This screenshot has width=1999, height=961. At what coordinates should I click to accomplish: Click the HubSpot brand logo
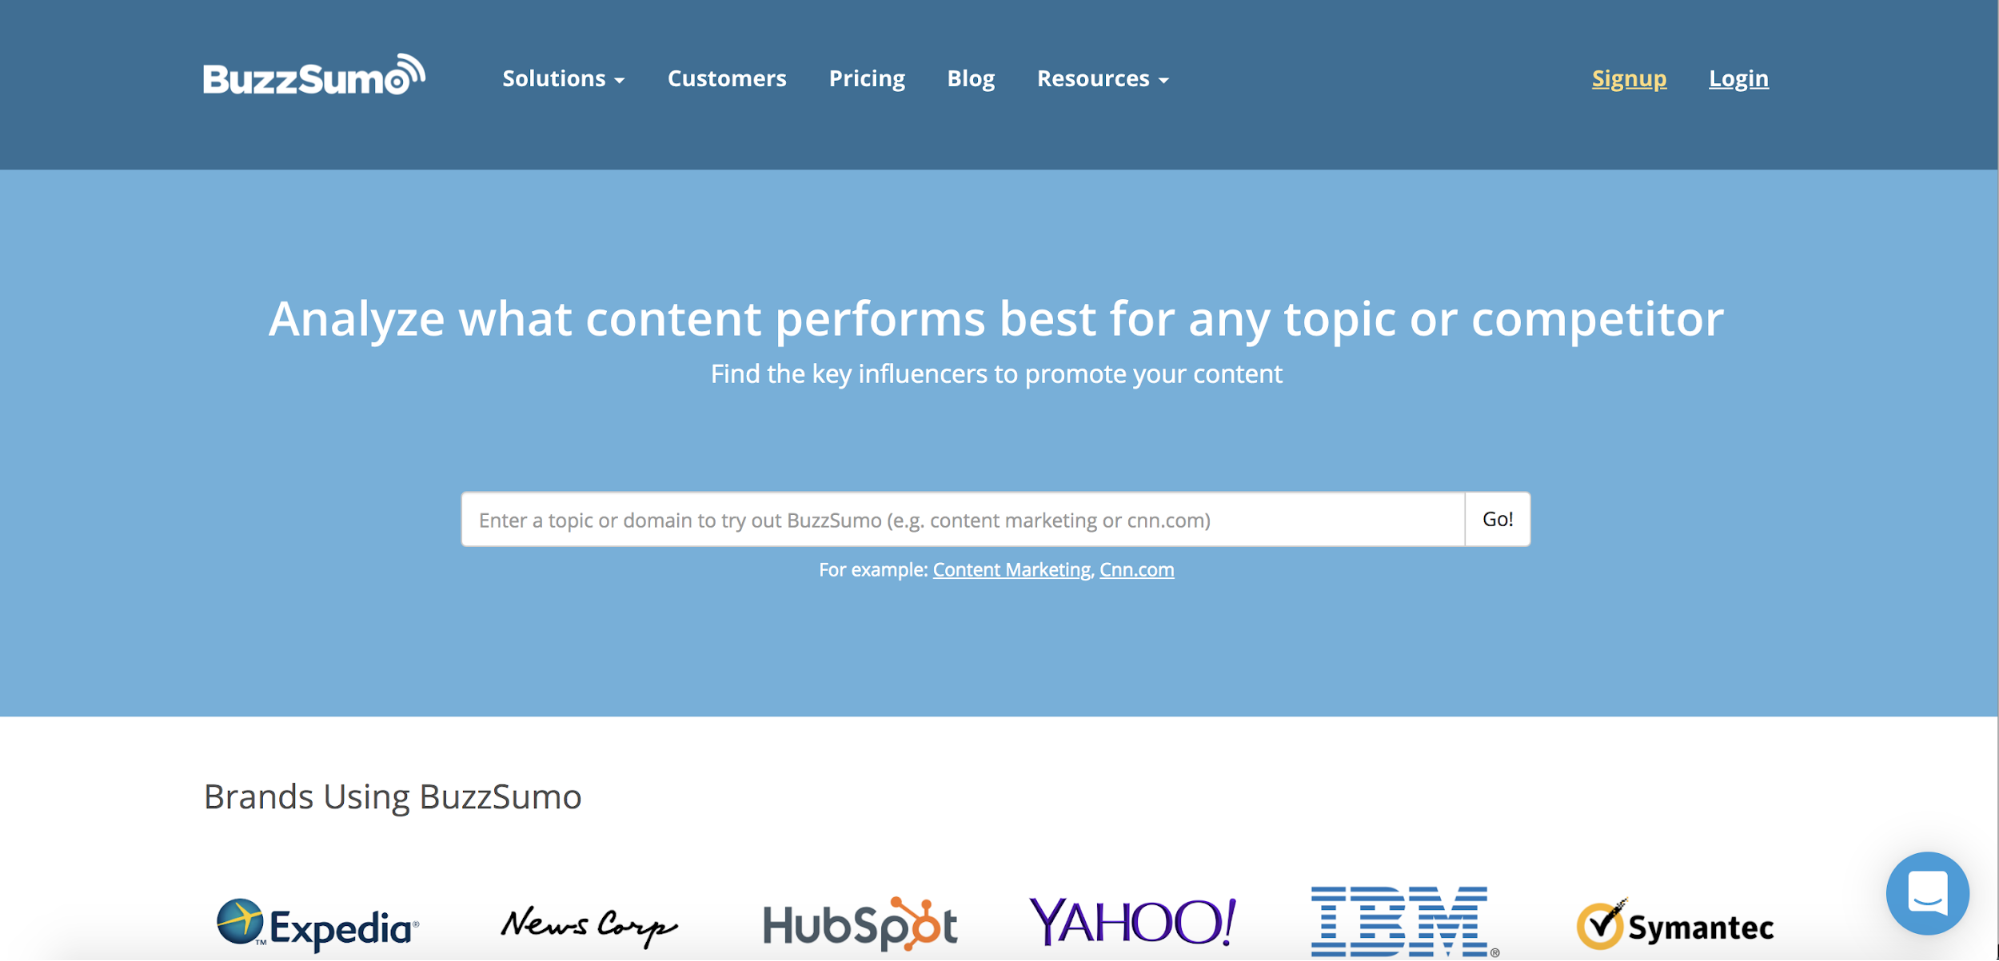pyautogui.click(x=859, y=924)
